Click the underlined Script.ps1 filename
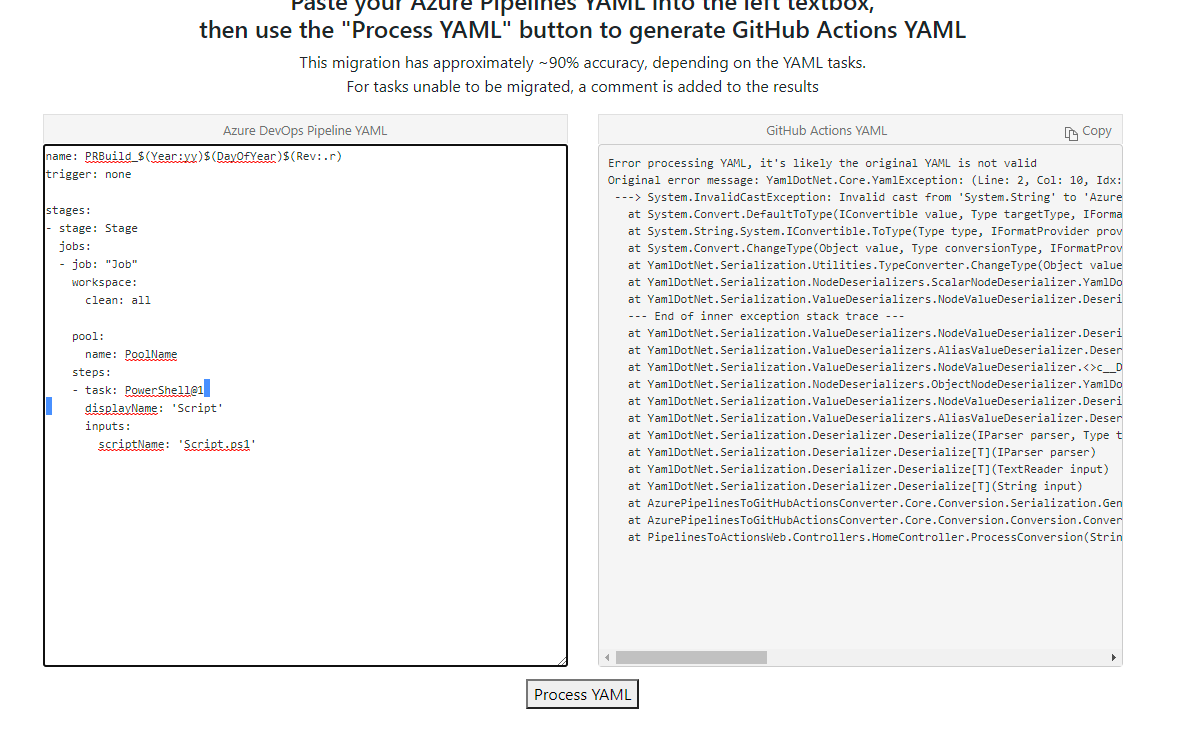 tap(217, 444)
